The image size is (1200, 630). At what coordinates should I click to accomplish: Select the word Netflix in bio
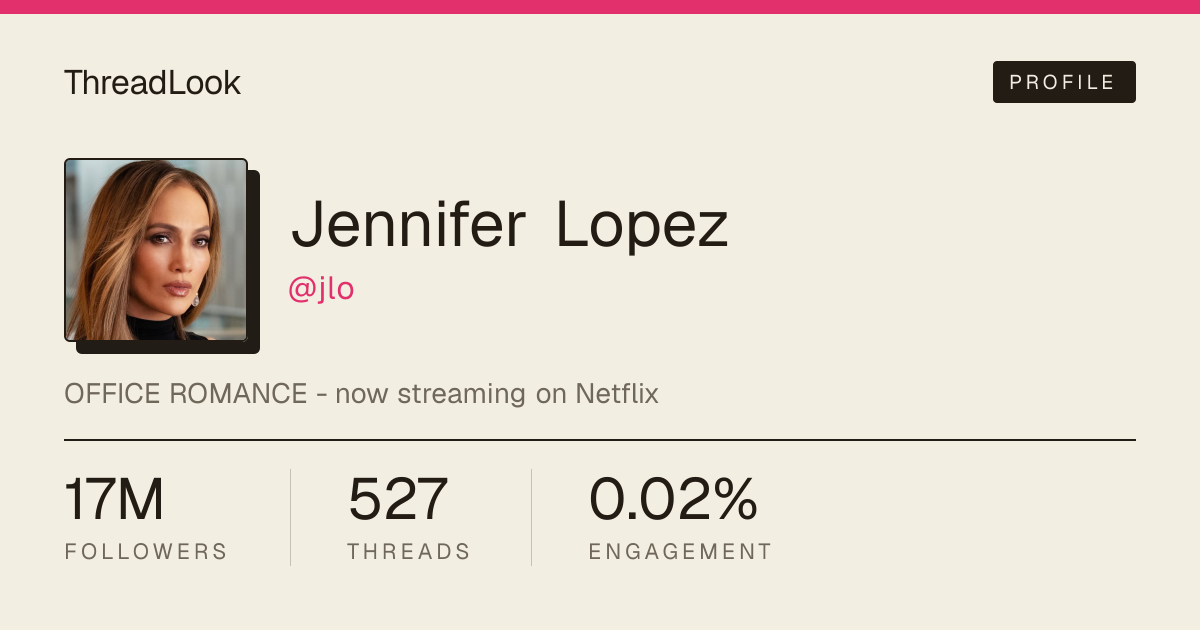tap(617, 394)
